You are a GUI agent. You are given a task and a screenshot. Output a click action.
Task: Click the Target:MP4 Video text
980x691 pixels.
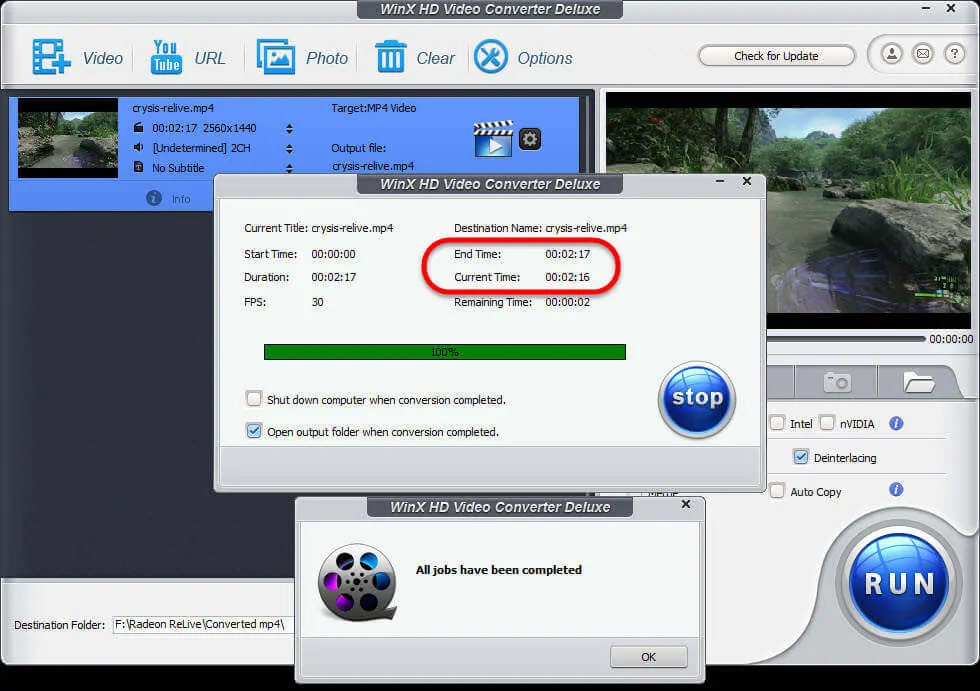coord(374,107)
